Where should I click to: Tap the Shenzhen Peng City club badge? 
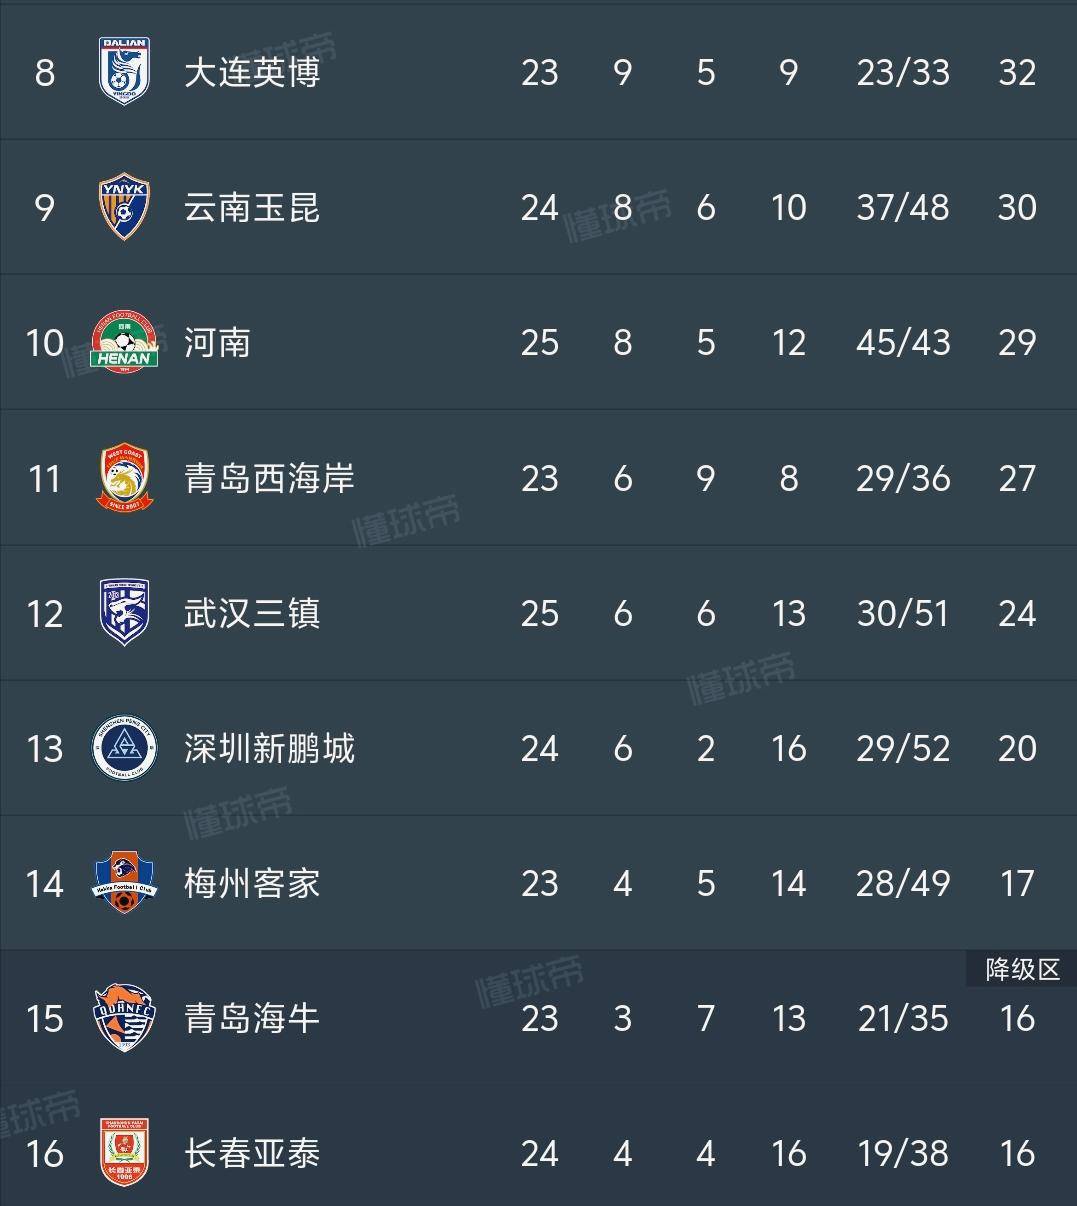[x=122, y=749]
